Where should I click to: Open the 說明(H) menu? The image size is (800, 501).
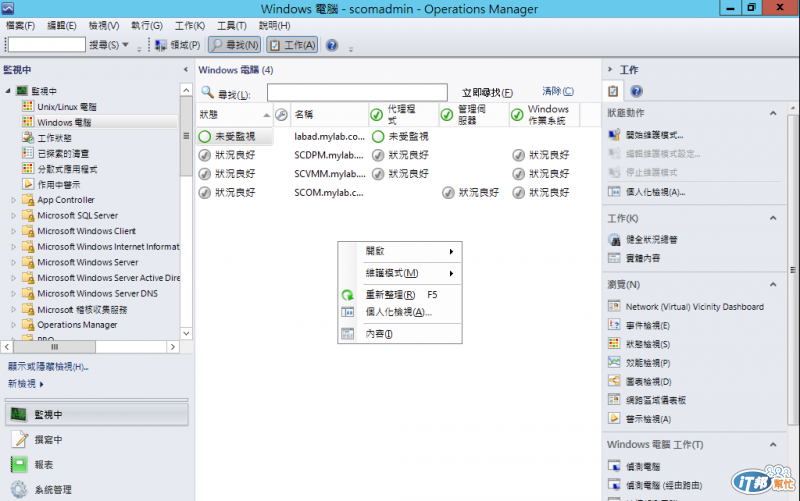tap(274, 26)
